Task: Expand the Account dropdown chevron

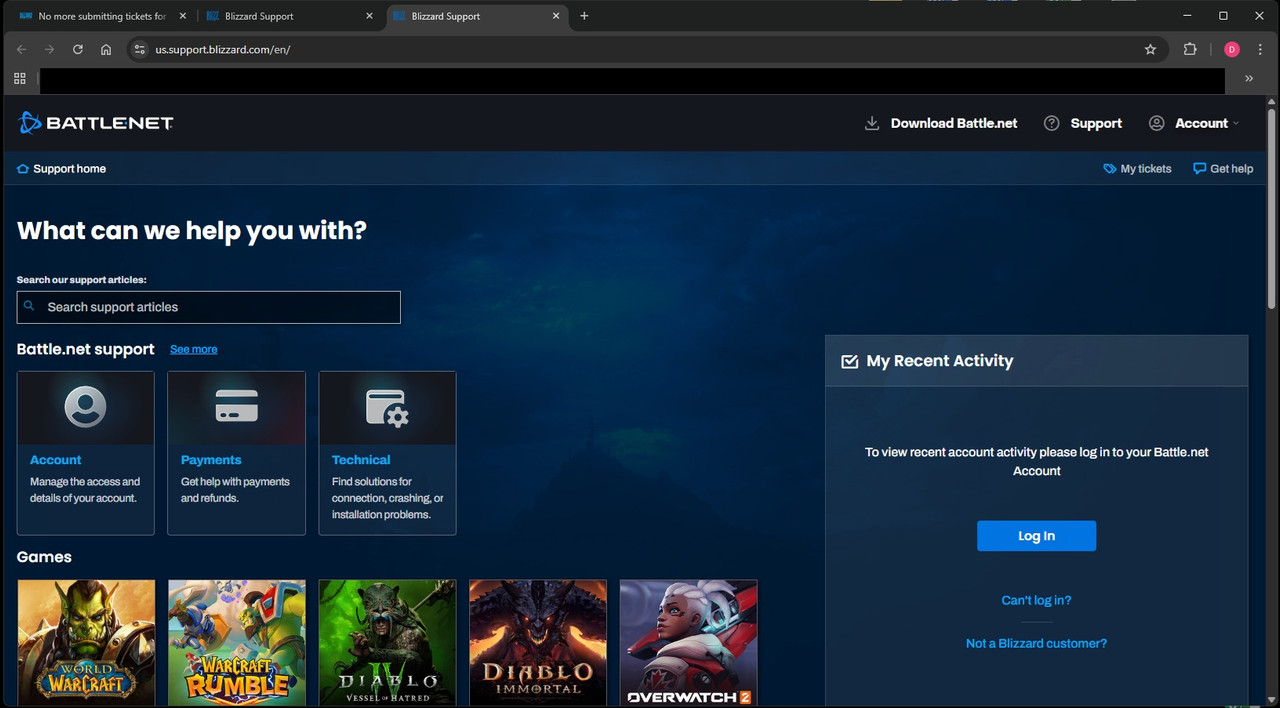Action: (1236, 124)
